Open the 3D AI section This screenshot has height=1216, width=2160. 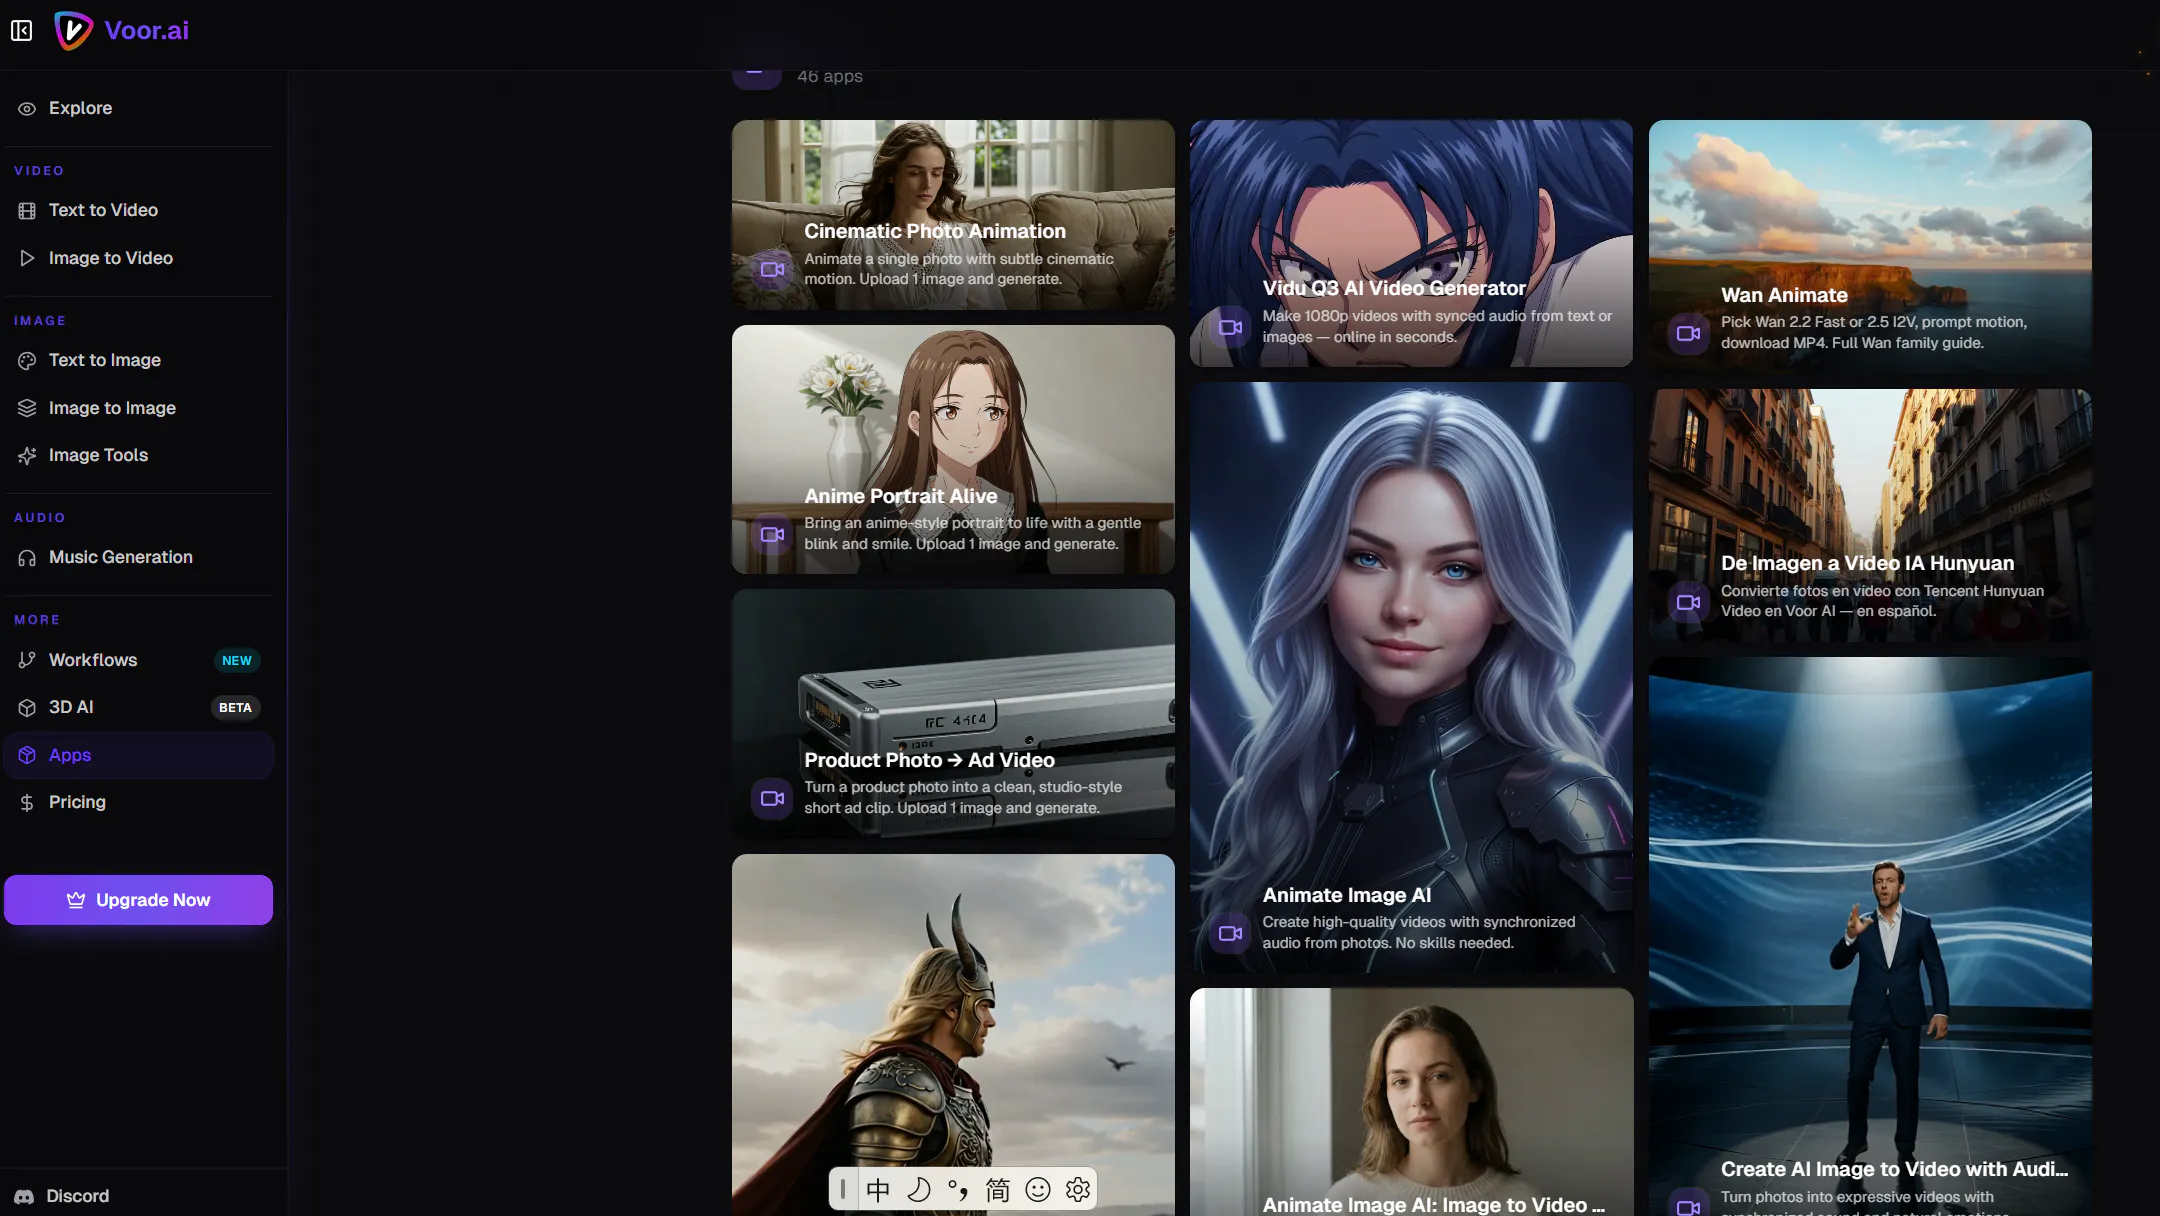point(138,707)
